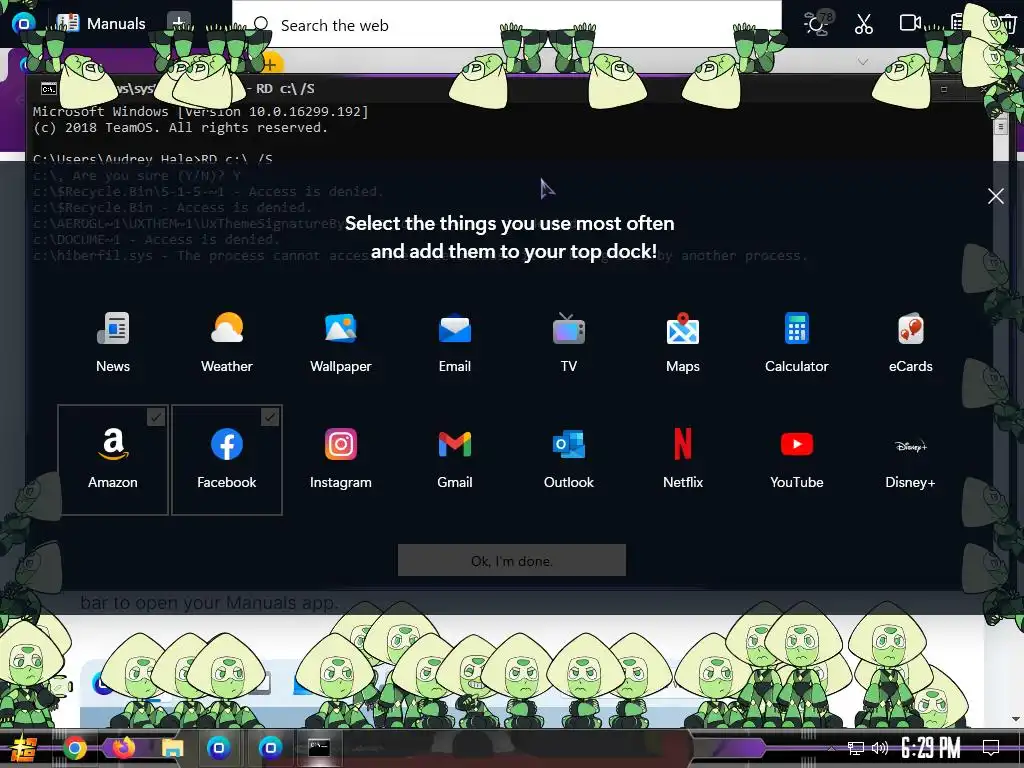The height and width of the screenshot is (768, 1024).
Task: Click the volume speaker tray icon
Action: 880,748
